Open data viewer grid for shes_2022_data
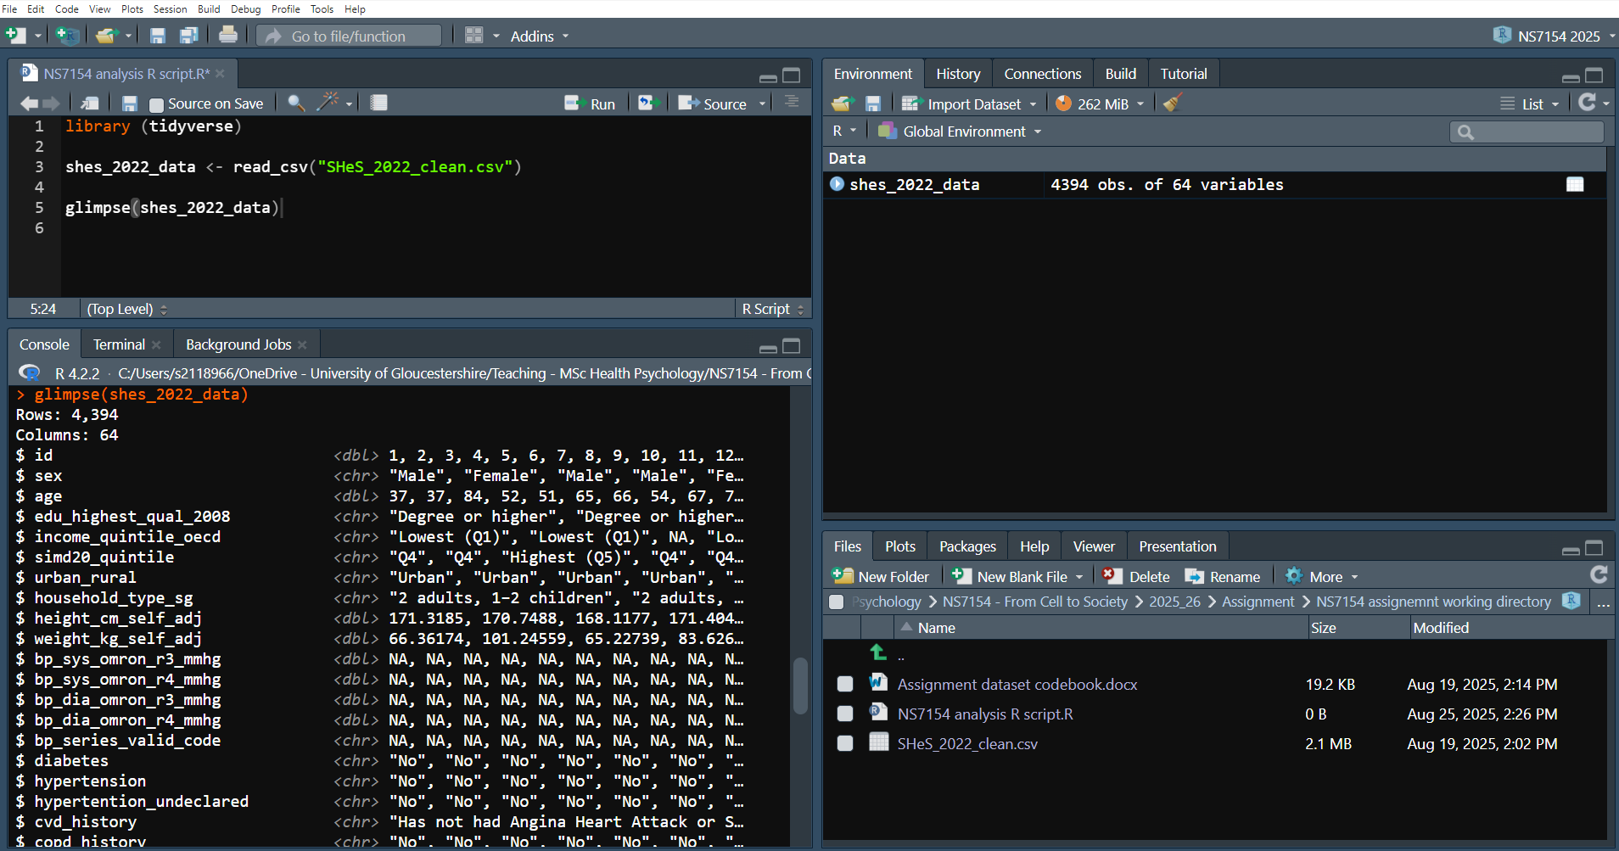 point(1574,184)
